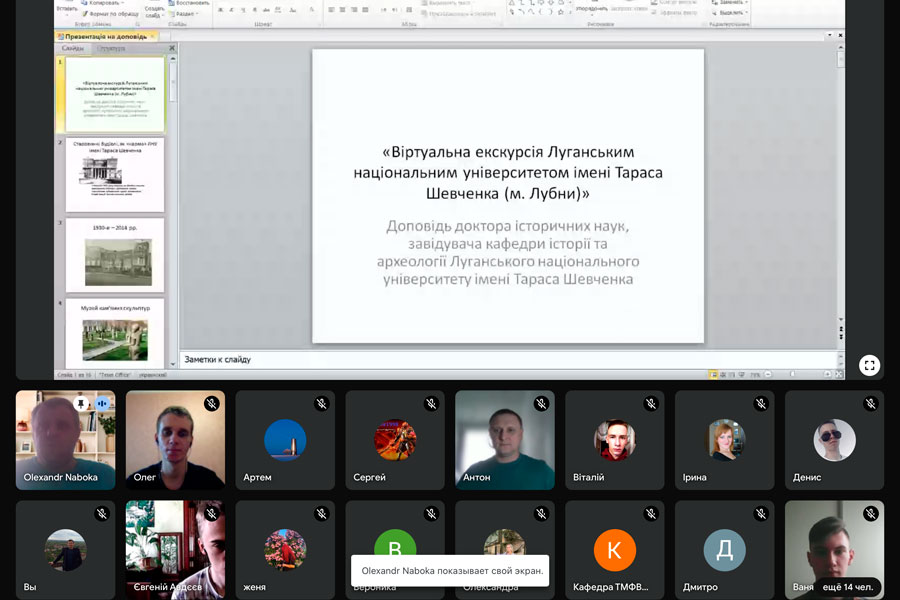
Task: Click the normal view icon in status bar
Action: 715,375
